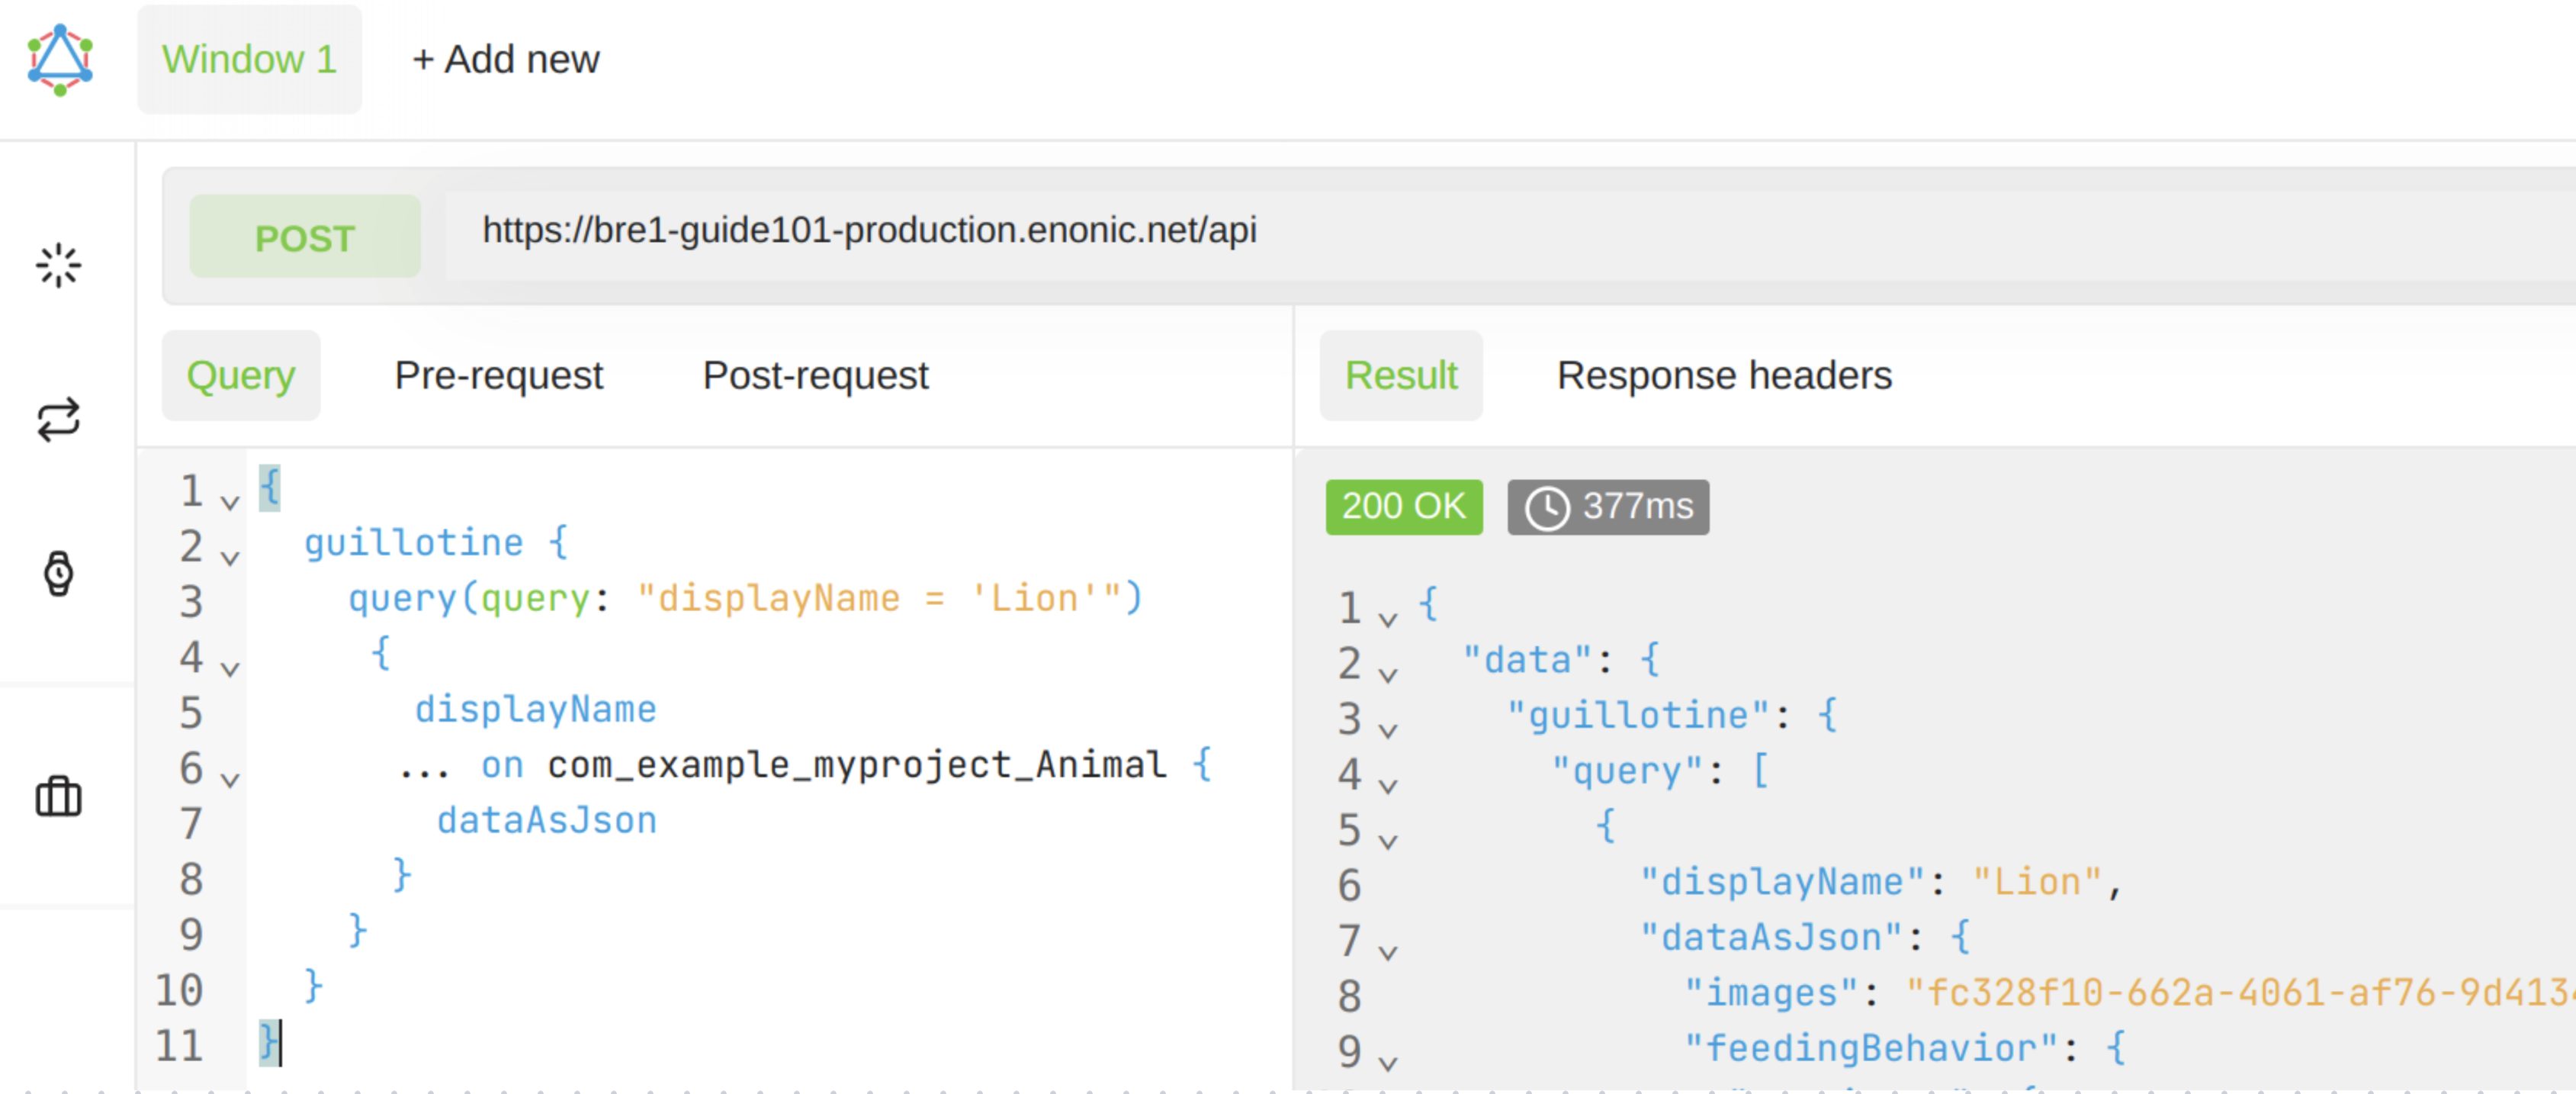The width and height of the screenshot is (2576, 1094).
Task: Collapse the "data" object in result
Action: point(1387,675)
